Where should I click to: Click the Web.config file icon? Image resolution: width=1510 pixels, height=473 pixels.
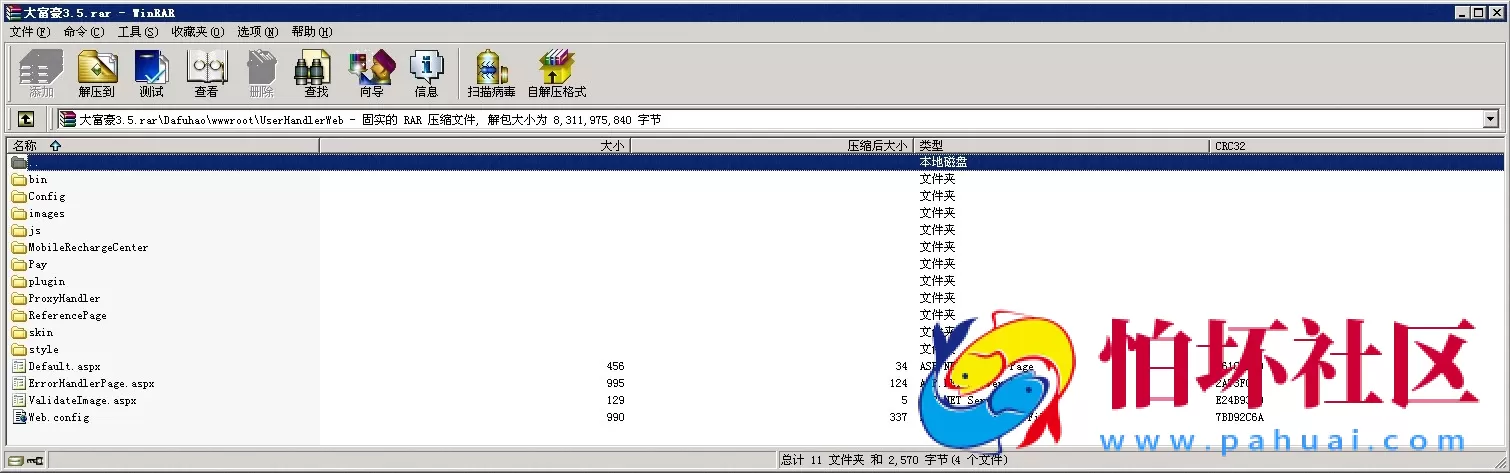tap(19, 417)
